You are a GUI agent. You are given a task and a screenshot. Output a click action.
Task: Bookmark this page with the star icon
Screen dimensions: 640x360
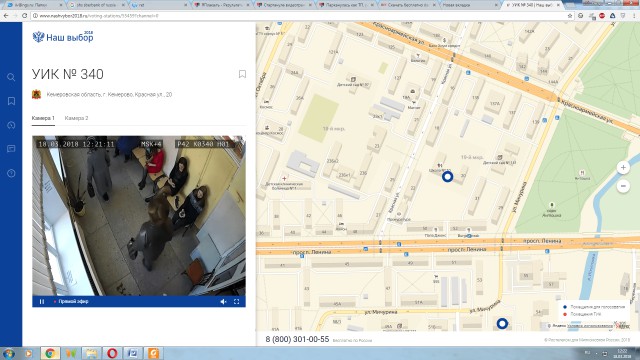(570, 16)
